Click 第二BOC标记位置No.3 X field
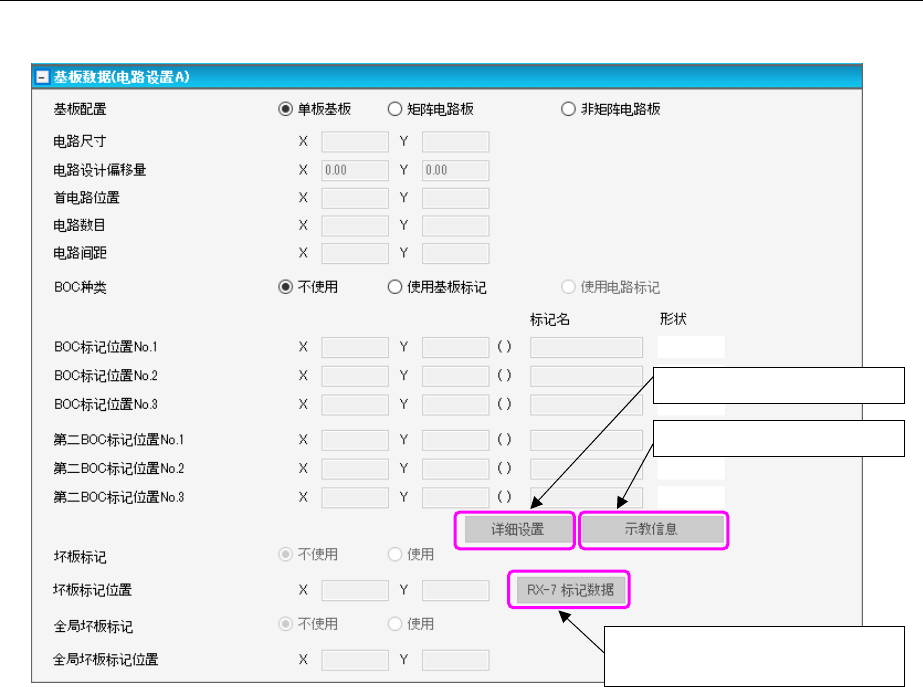This screenshot has height=687, width=923. [x=355, y=497]
